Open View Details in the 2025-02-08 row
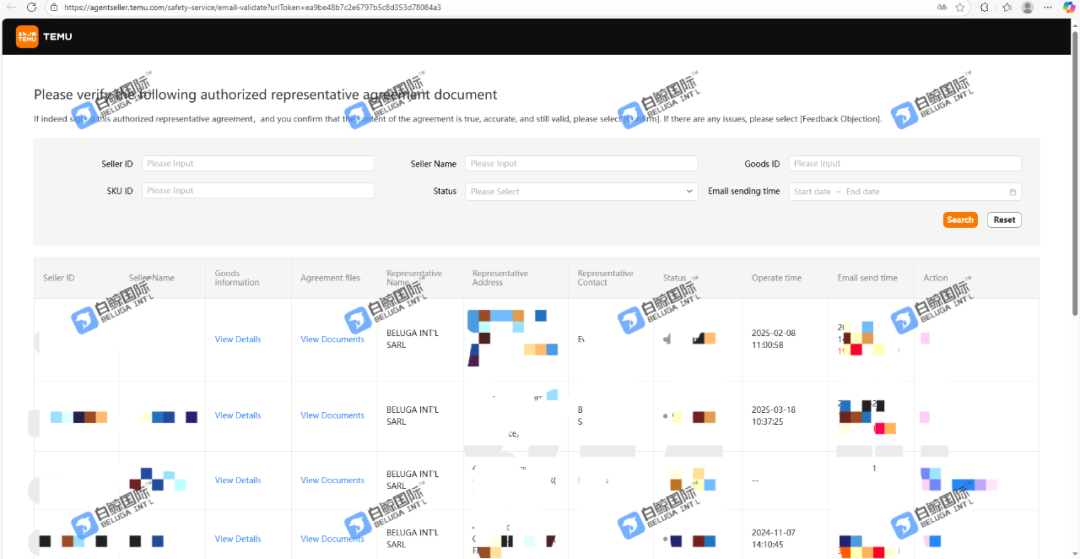 point(238,339)
